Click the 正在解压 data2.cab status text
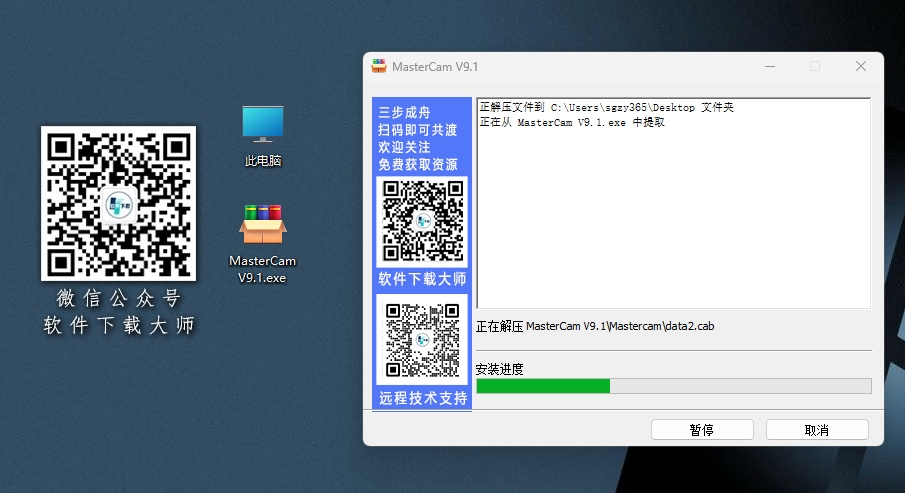Image resolution: width=905 pixels, height=493 pixels. pos(595,326)
